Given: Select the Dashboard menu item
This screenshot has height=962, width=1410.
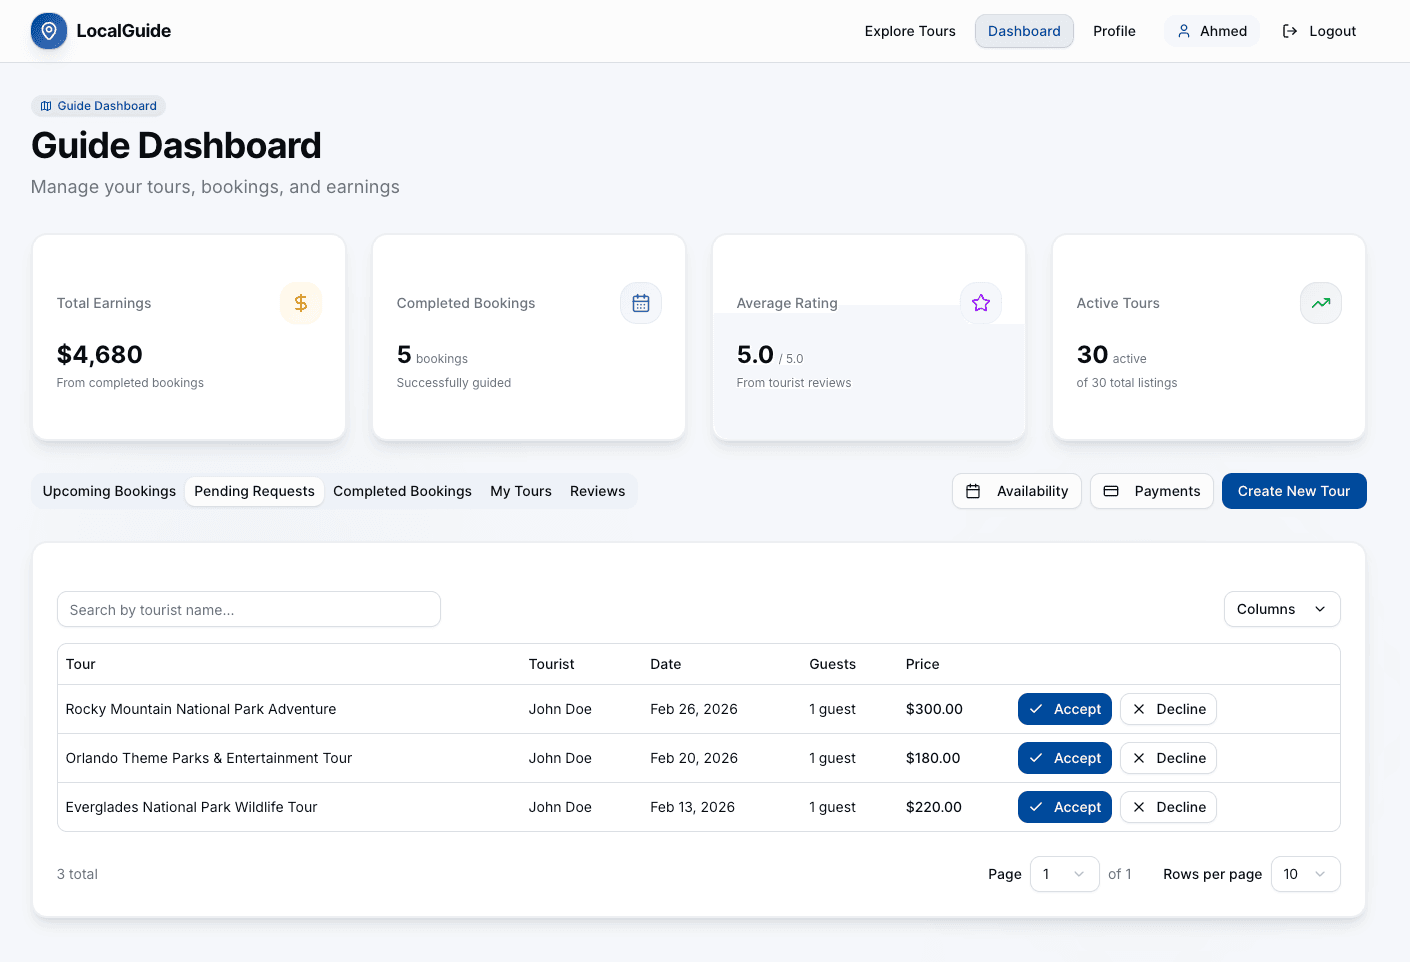Looking at the screenshot, I should coord(1024,31).
